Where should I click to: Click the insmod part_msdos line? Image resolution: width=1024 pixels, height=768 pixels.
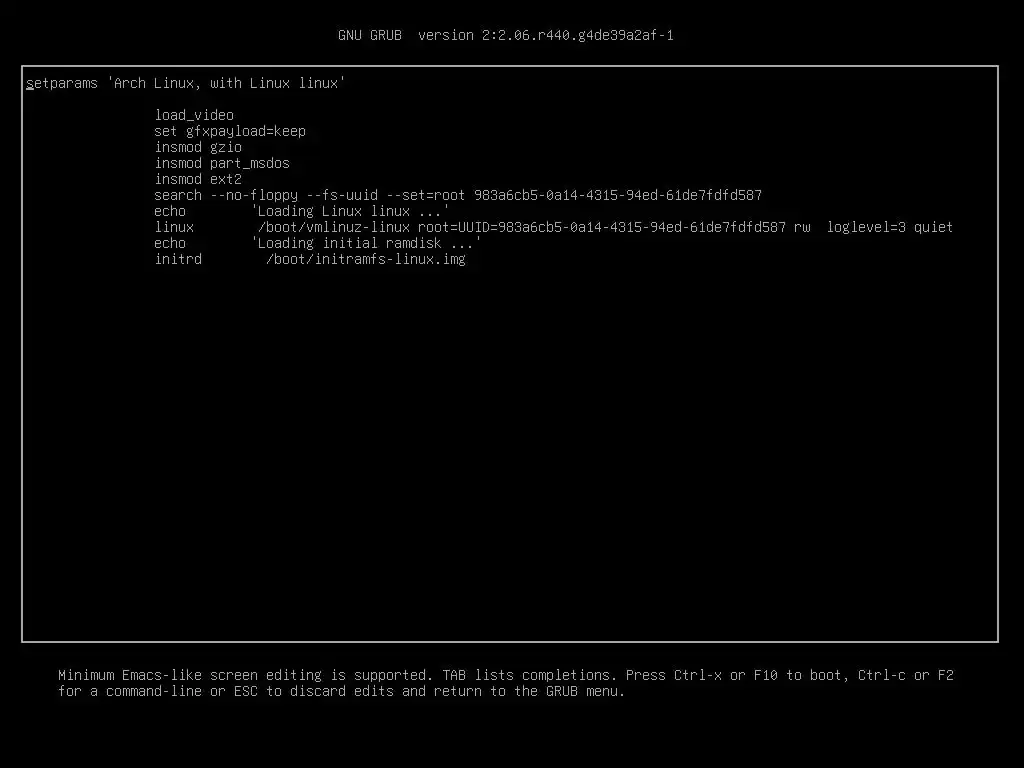(222, 163)
